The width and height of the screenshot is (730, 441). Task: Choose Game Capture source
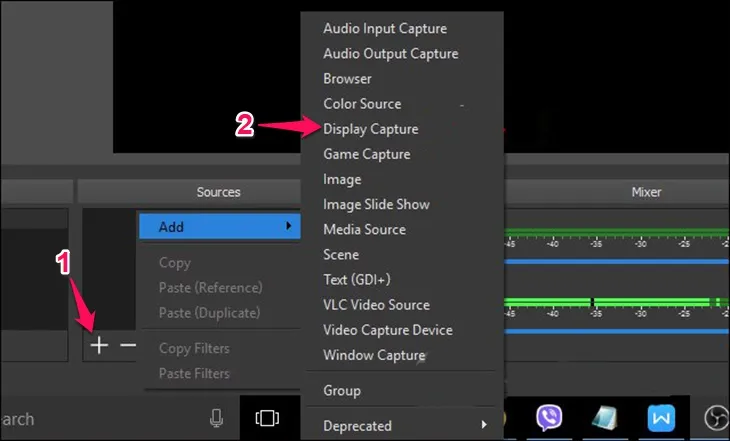click(367, 154)
